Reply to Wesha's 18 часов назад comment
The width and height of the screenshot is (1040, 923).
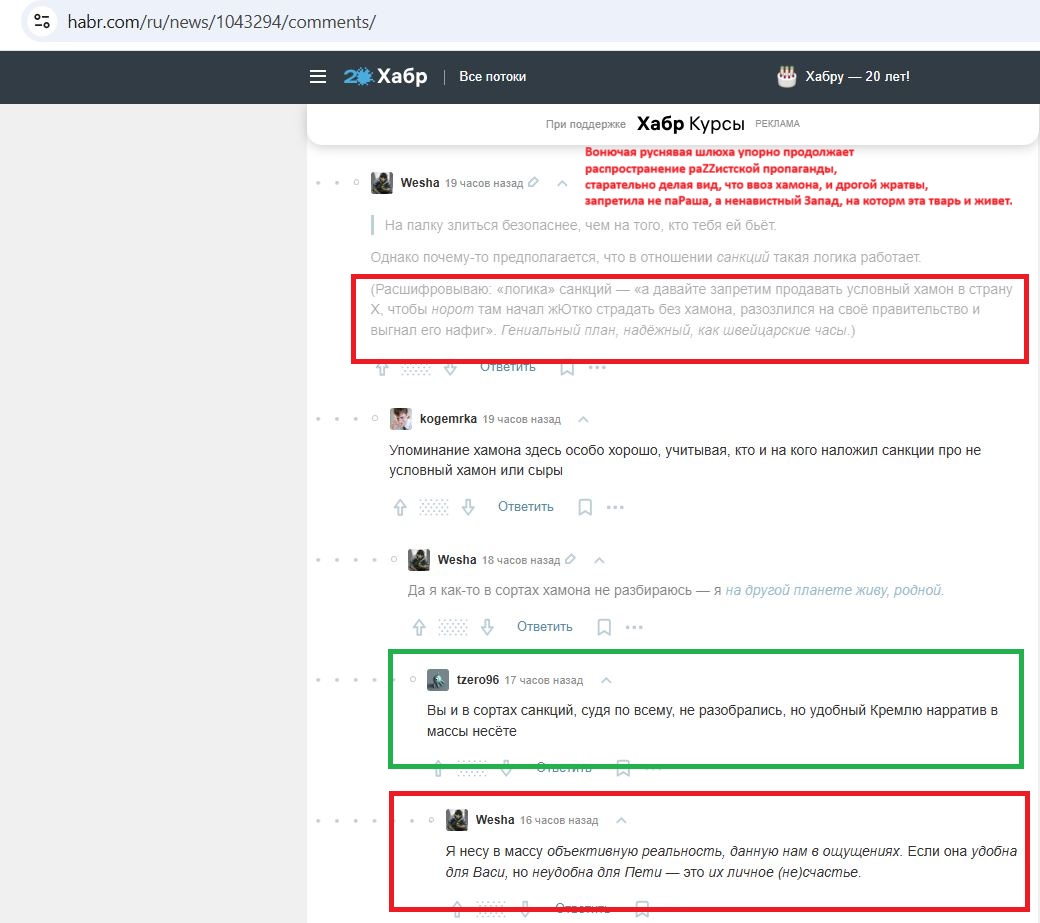click(545, 627)
